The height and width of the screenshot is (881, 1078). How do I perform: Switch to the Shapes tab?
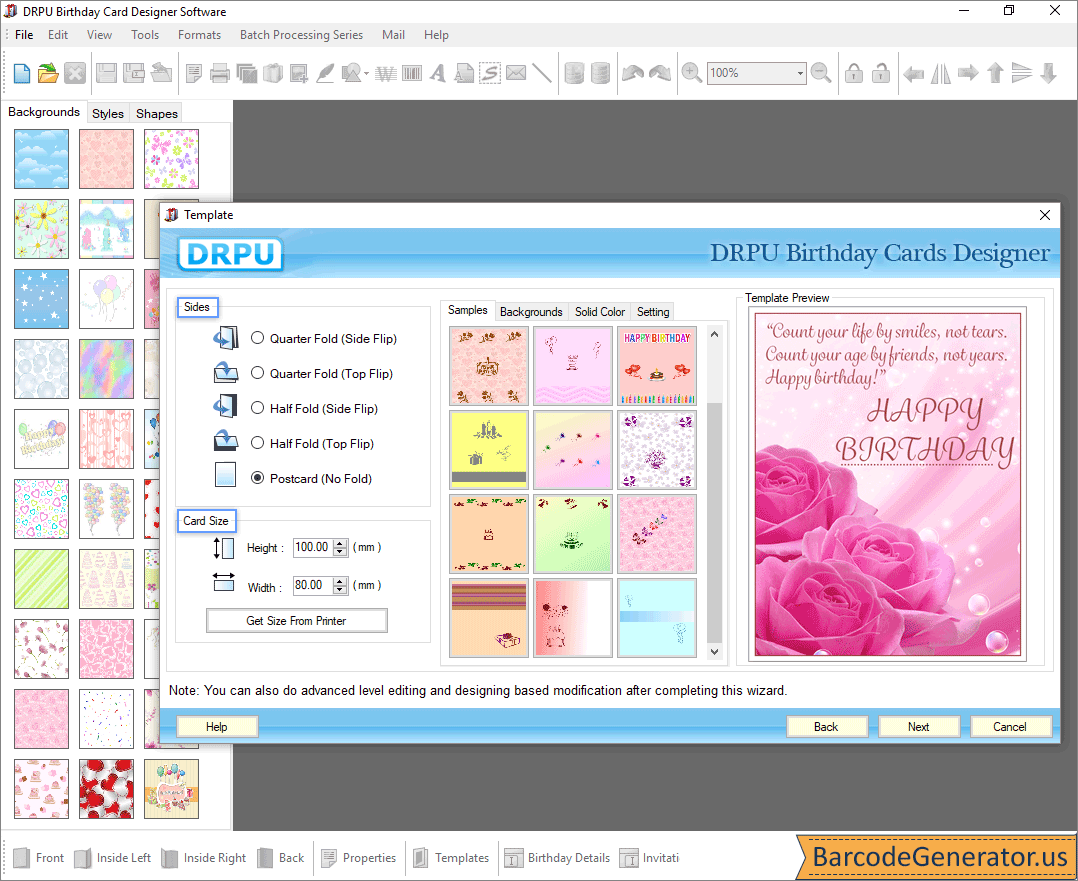pos(157,113)
